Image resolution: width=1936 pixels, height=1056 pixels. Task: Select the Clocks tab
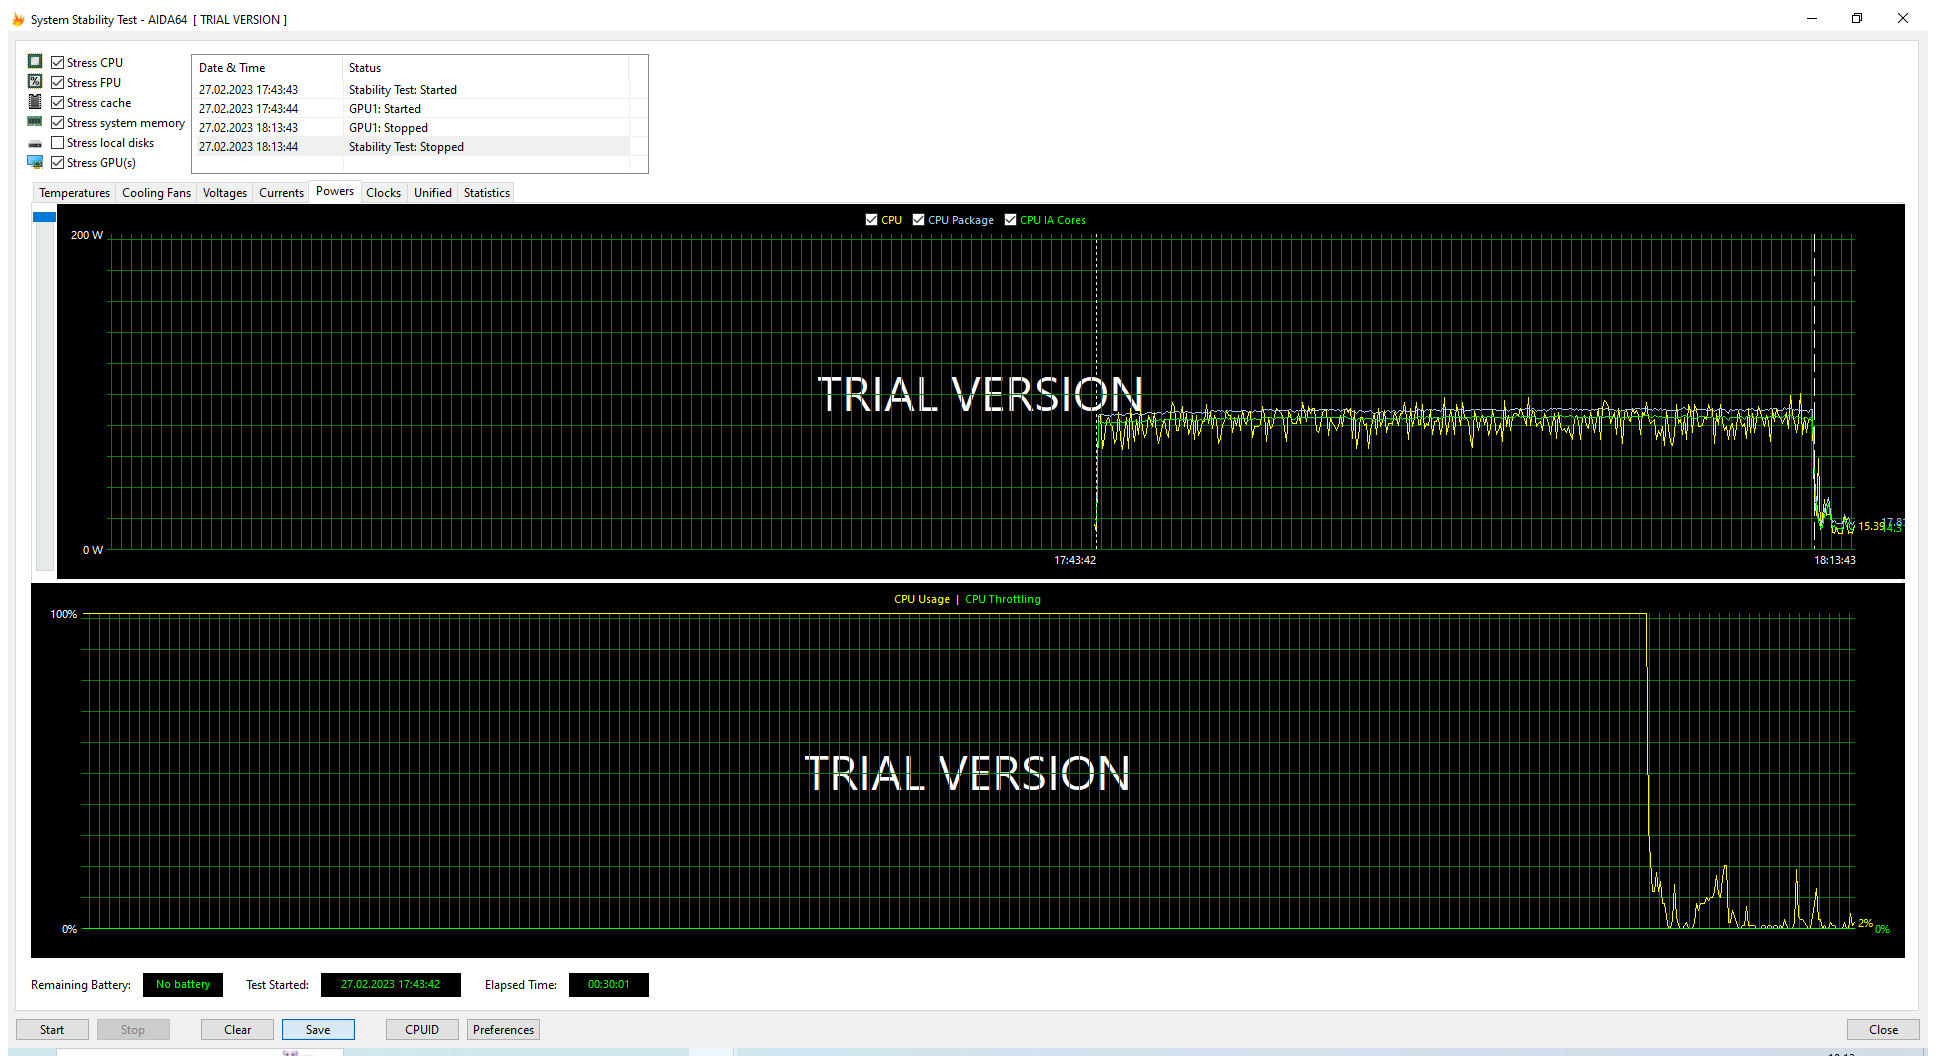(383, 193)
